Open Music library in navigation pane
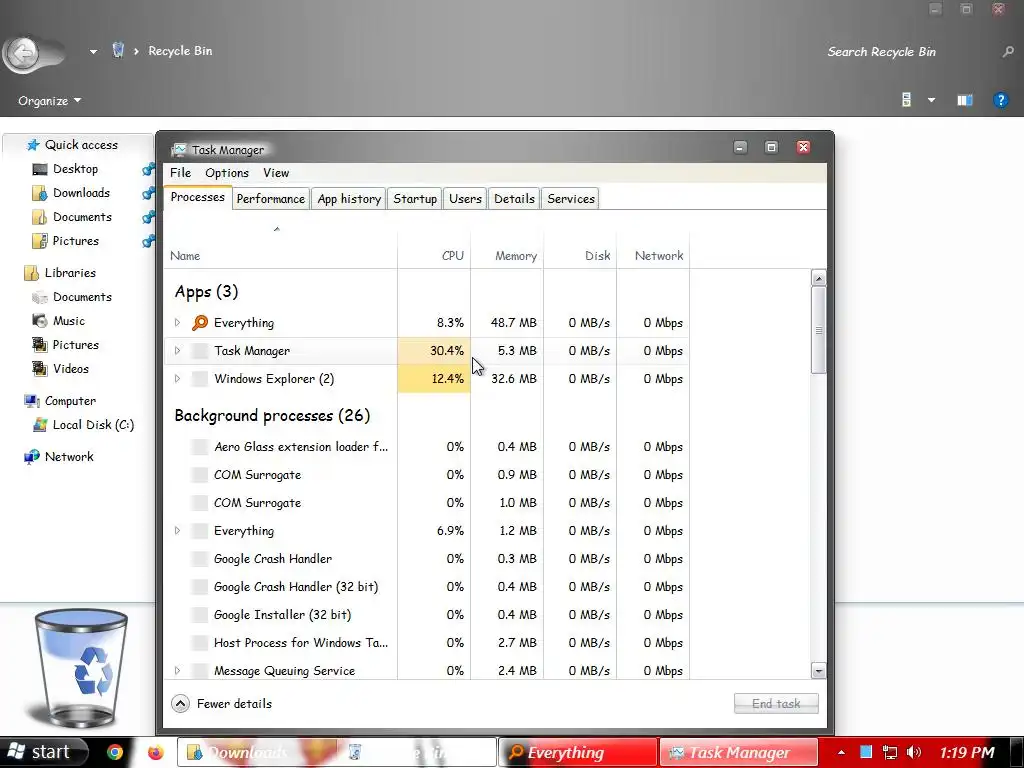1024x768 pixels. coord(69,321)
